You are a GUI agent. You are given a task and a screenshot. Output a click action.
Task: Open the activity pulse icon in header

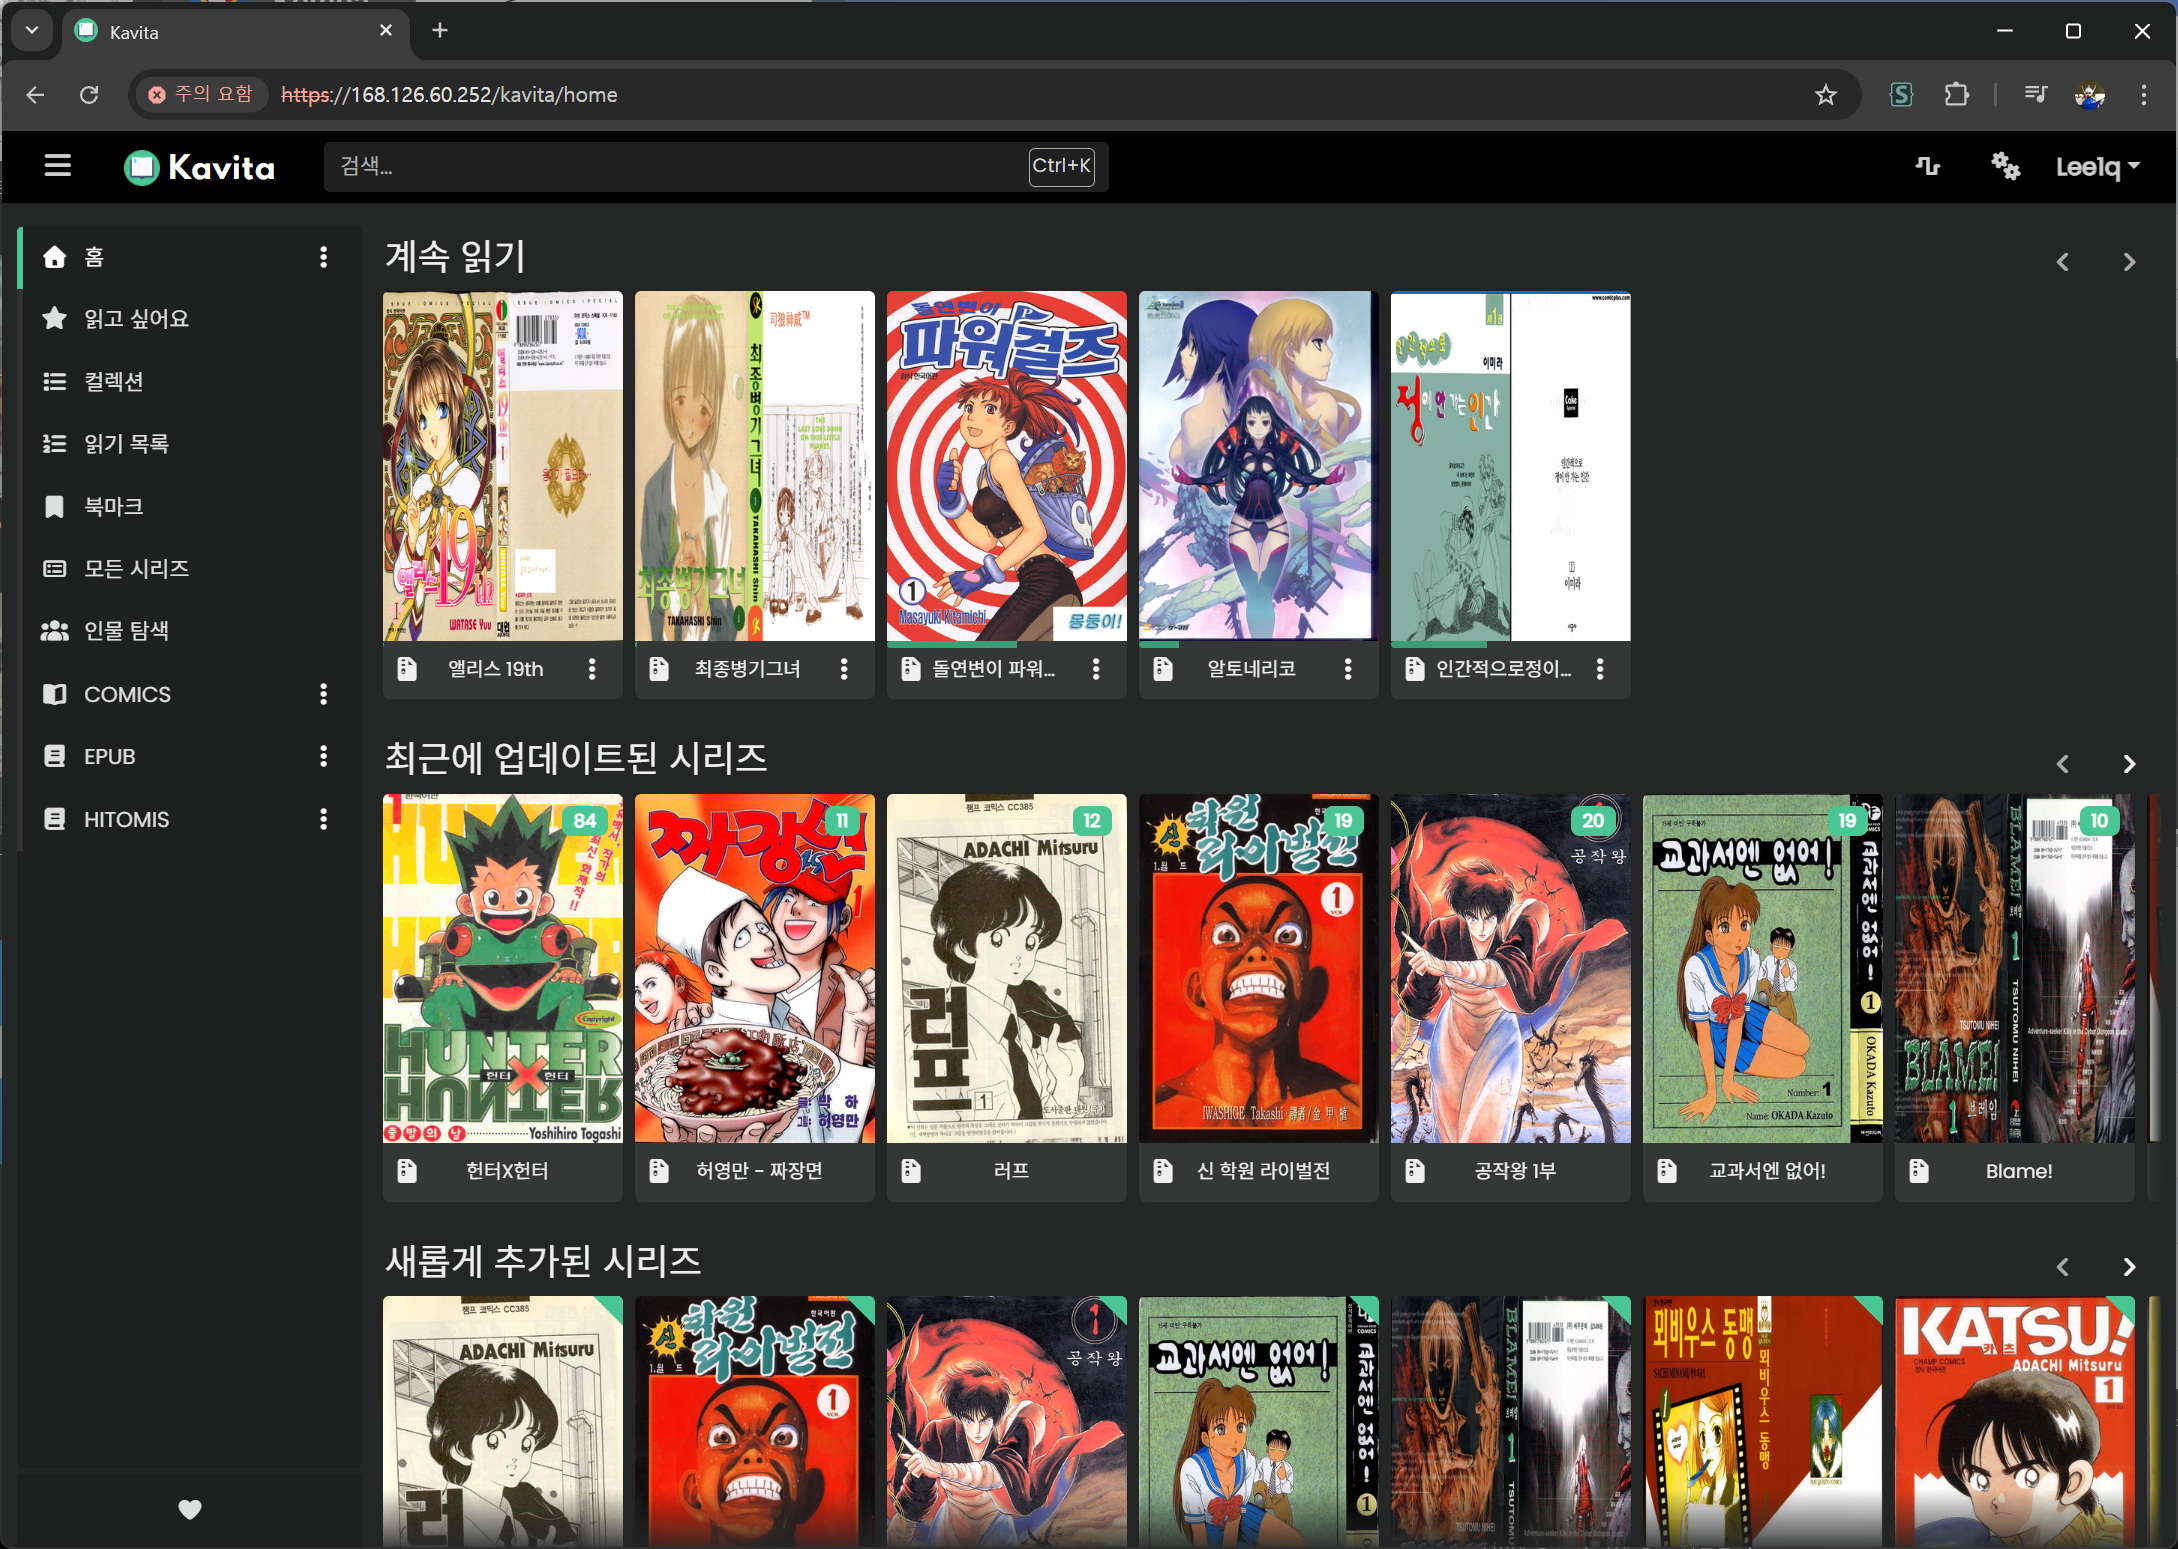[x=1927, y=166]
